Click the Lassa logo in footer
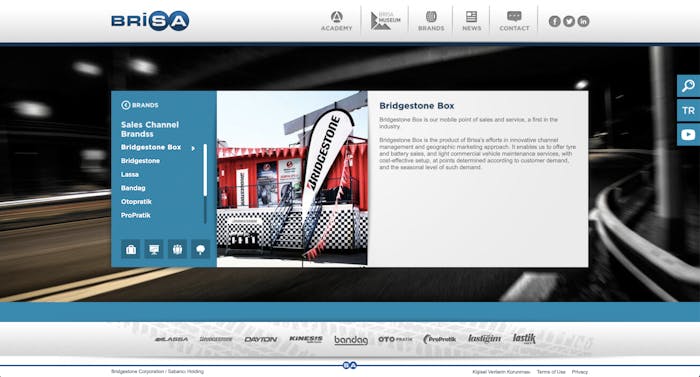The height and width of the screenshot is (377, 700). [x=171, y=339]
